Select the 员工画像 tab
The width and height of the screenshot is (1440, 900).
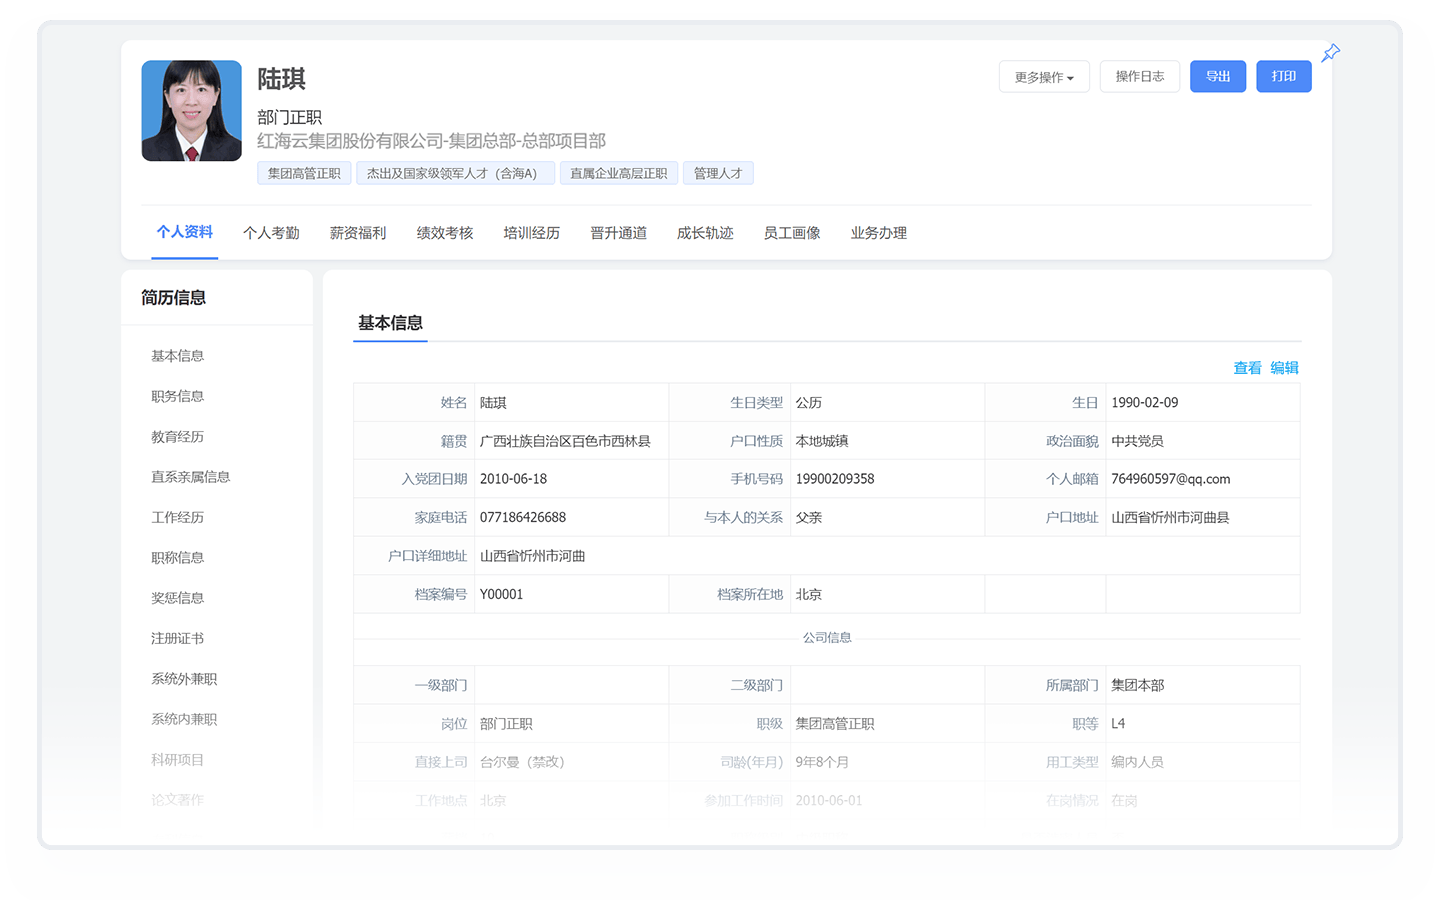tap(792, 233)
